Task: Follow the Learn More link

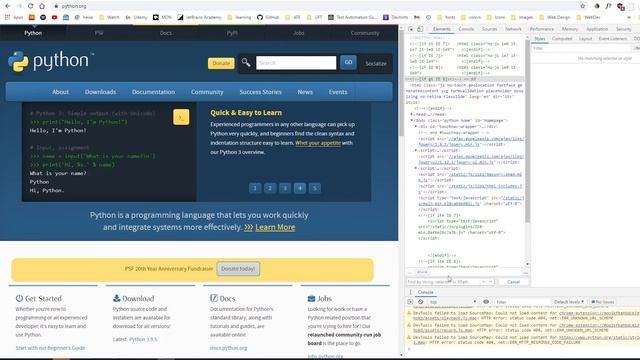Action: point(275,227)
